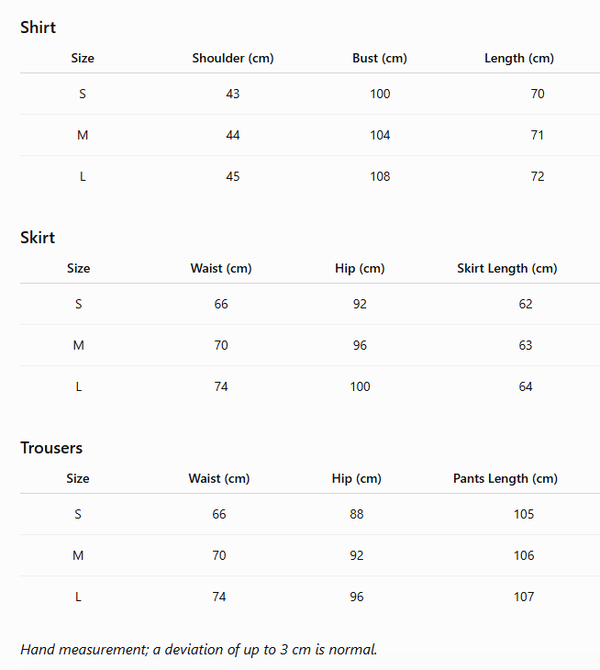Click the Pants Length (cm) header
The image size is (600, 670).
click(505, 479)
